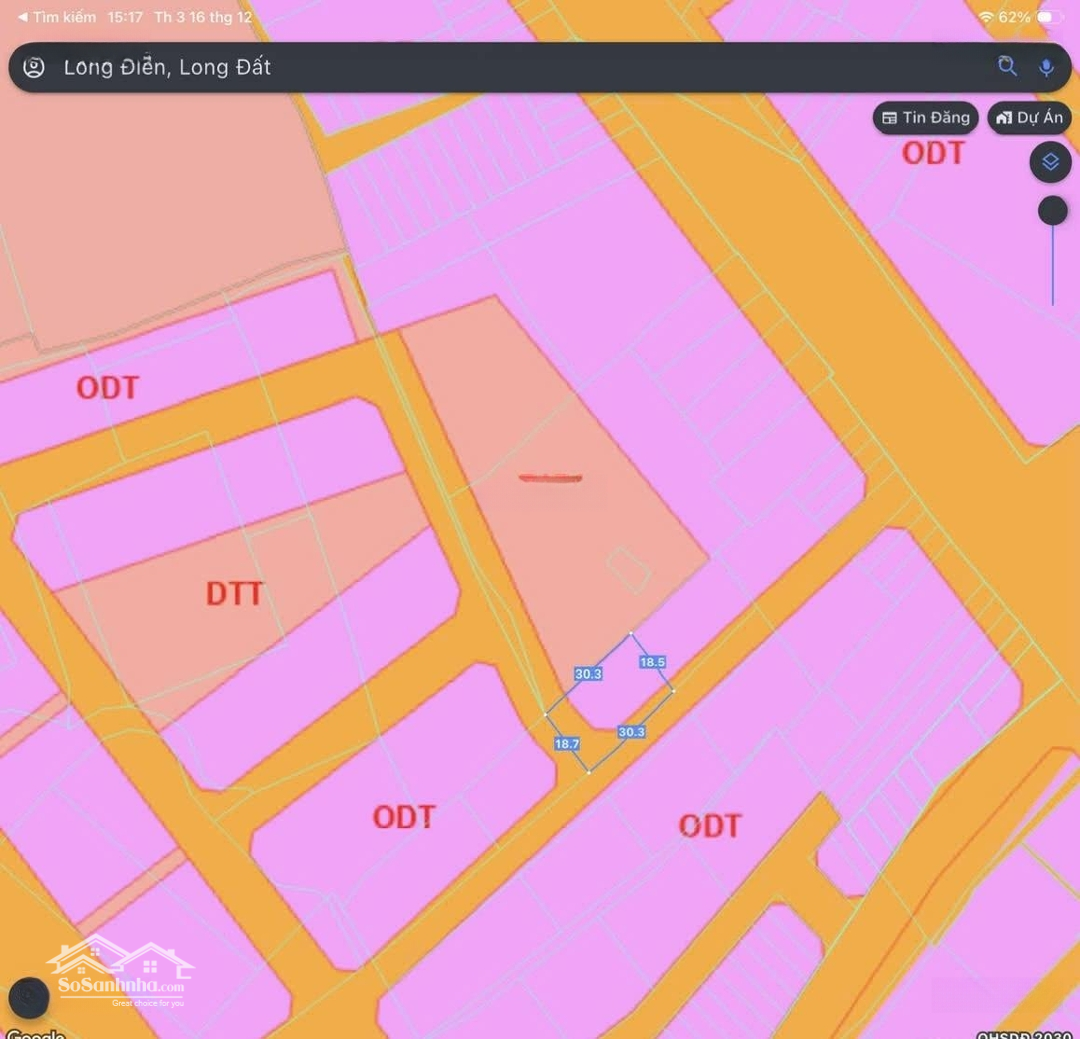
Task: Tap the ODT label below Tin Đăng button
Action: tap(933, 153)
